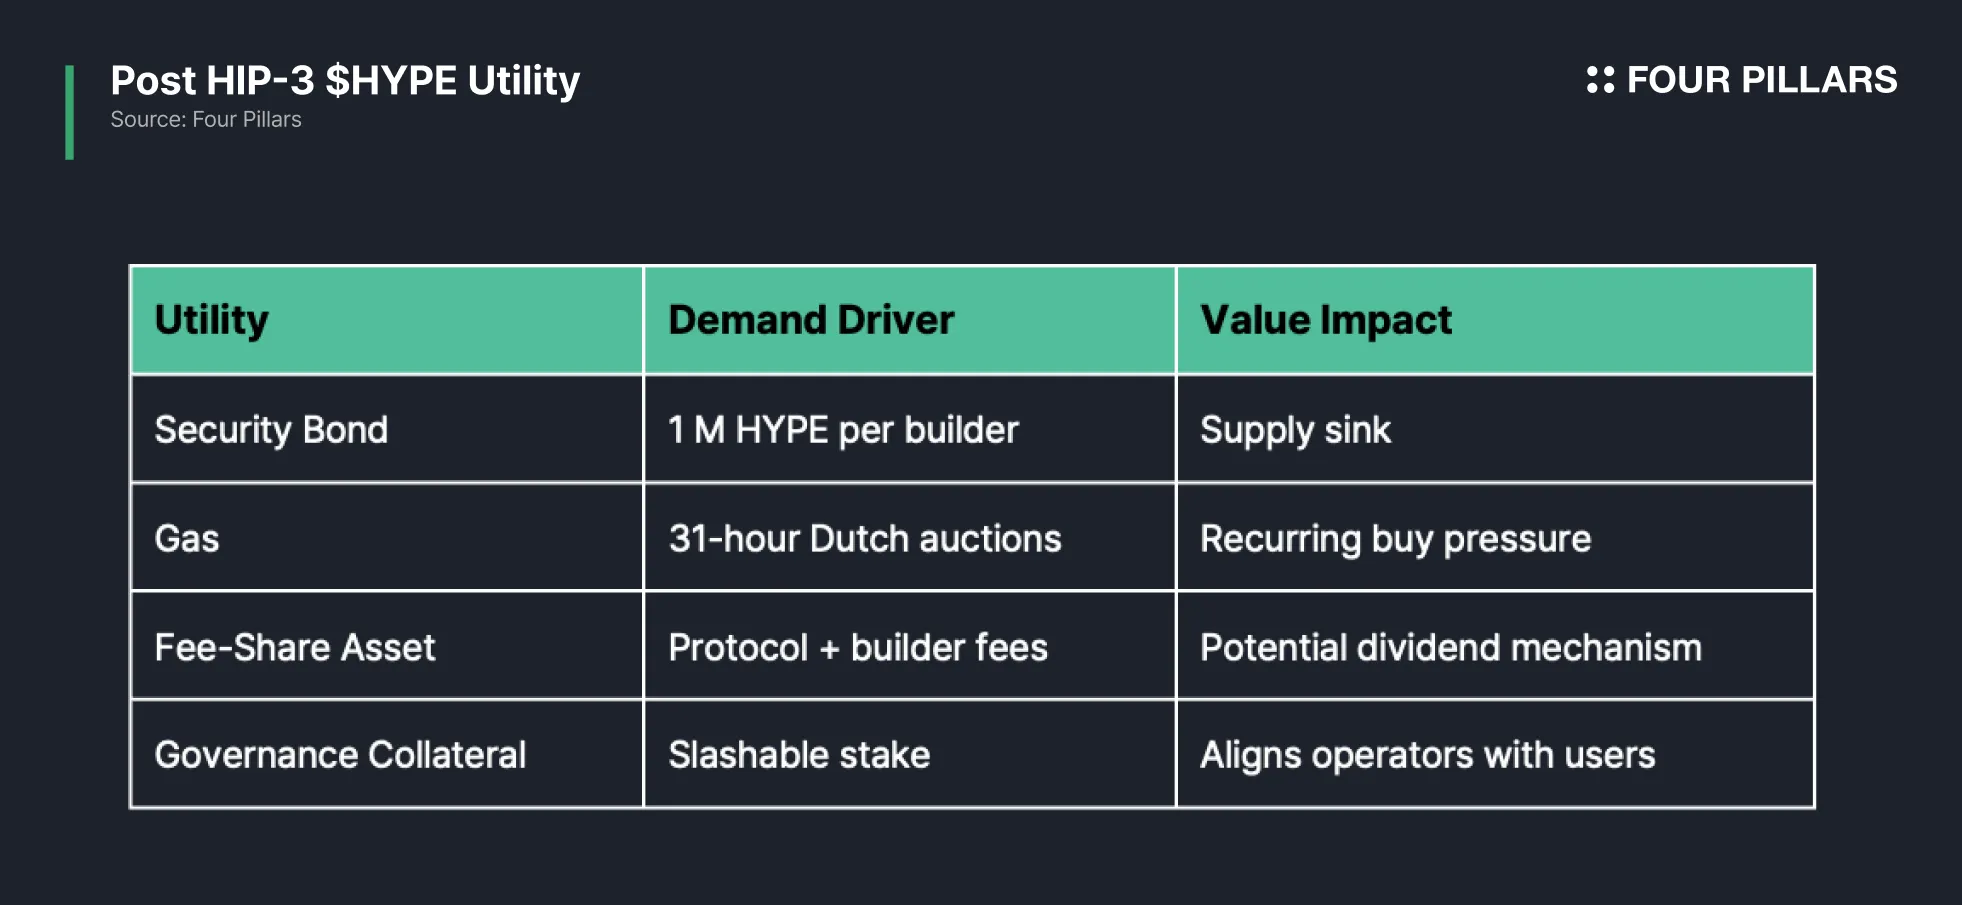Select the Demand Driver column header
This screenshot has height=905, width=1962.
pyautogui.click(x=910, y=320)
